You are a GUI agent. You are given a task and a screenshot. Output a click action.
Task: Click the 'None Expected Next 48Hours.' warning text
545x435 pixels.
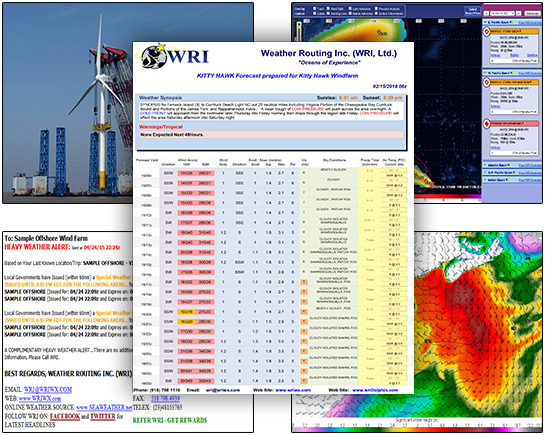[172, 134]
